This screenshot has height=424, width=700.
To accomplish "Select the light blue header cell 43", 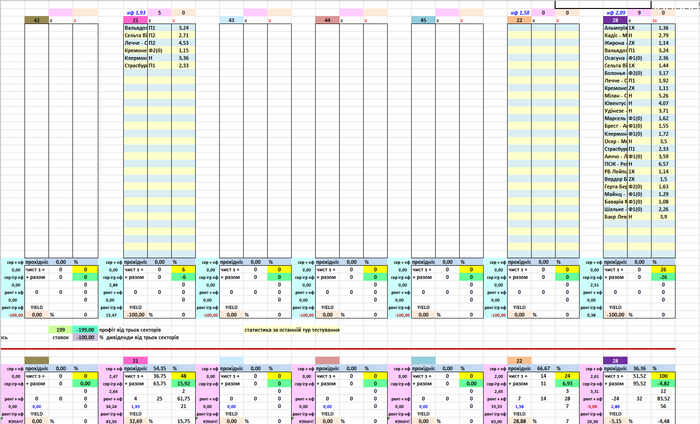I will 231,20.
